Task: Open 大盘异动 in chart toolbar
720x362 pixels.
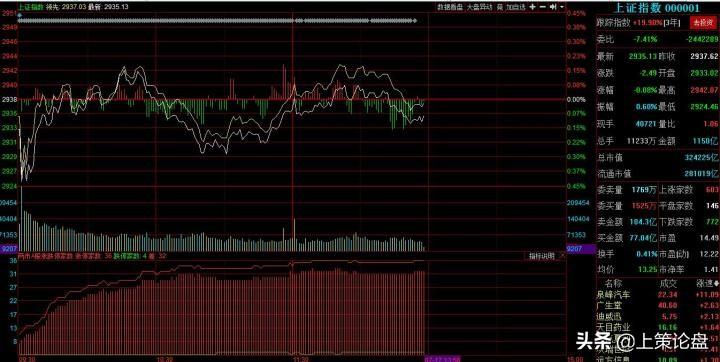Action: click(479, 7)
